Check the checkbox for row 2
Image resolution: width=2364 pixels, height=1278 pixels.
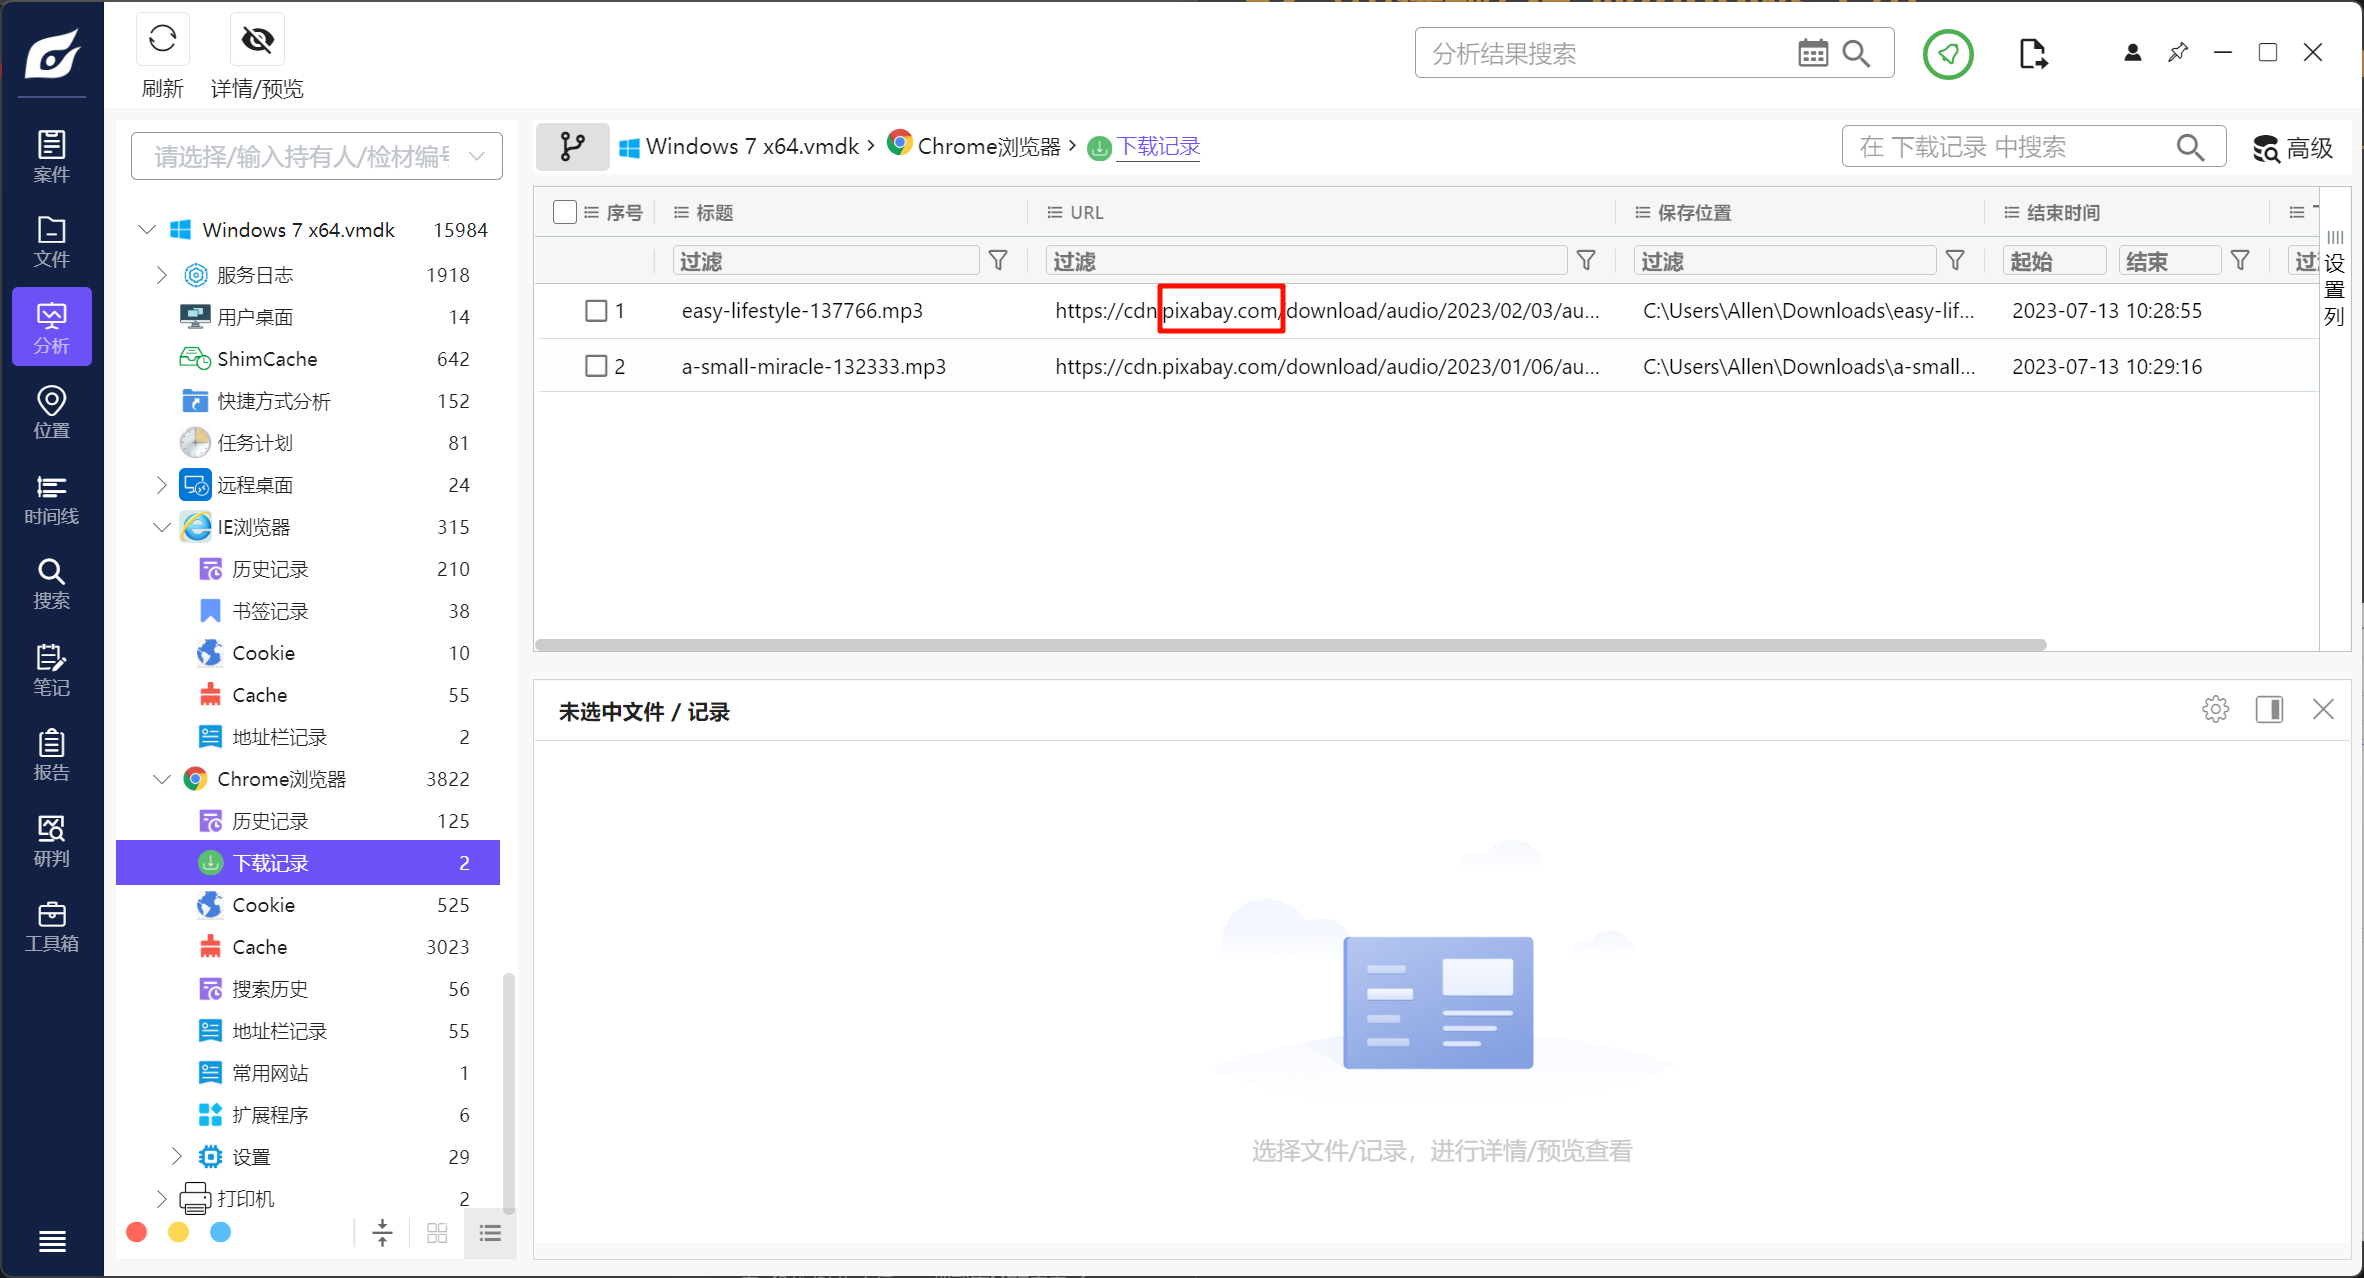pos(596,367)
